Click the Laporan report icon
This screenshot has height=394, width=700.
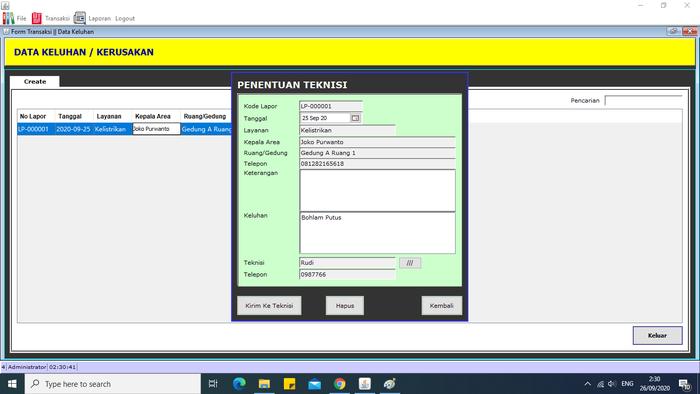[79, 18]
